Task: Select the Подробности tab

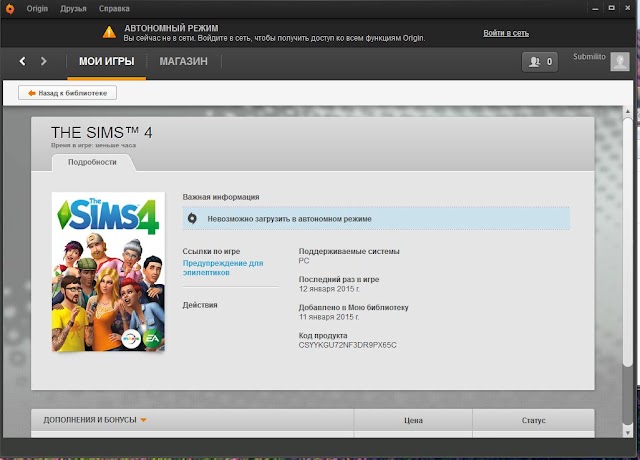Action: (x=92, y=162)
